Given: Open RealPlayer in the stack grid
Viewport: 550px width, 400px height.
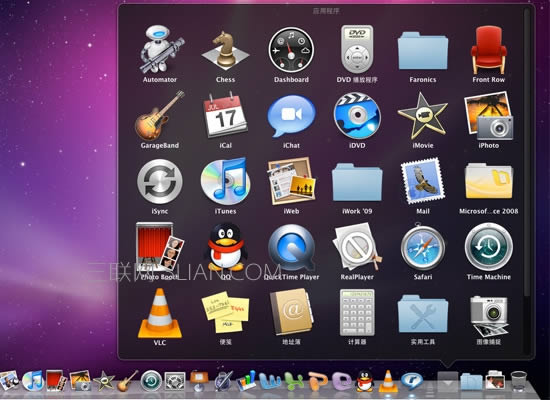Looking at the screenshot, I should point(357,247).
